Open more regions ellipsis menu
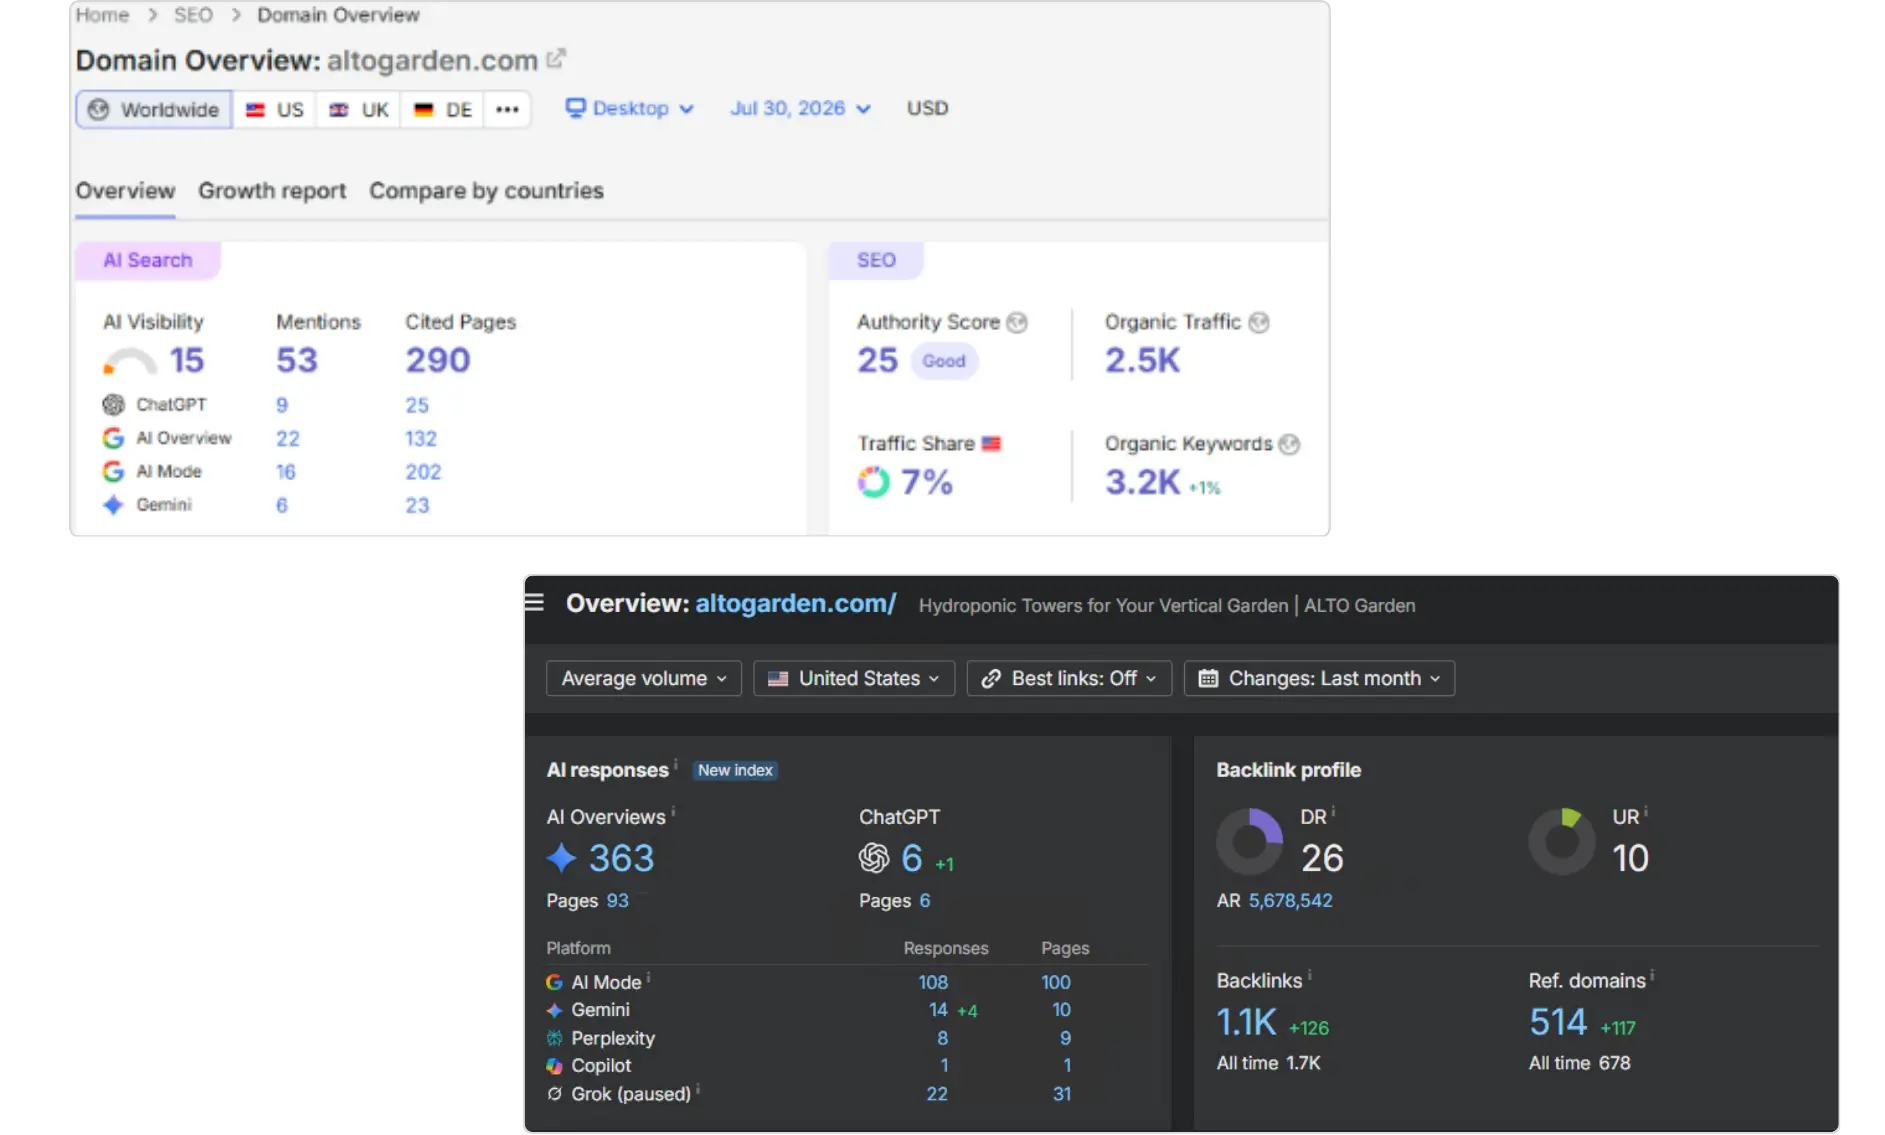The image size is (1885, 1135). click(x=507, y=109)
